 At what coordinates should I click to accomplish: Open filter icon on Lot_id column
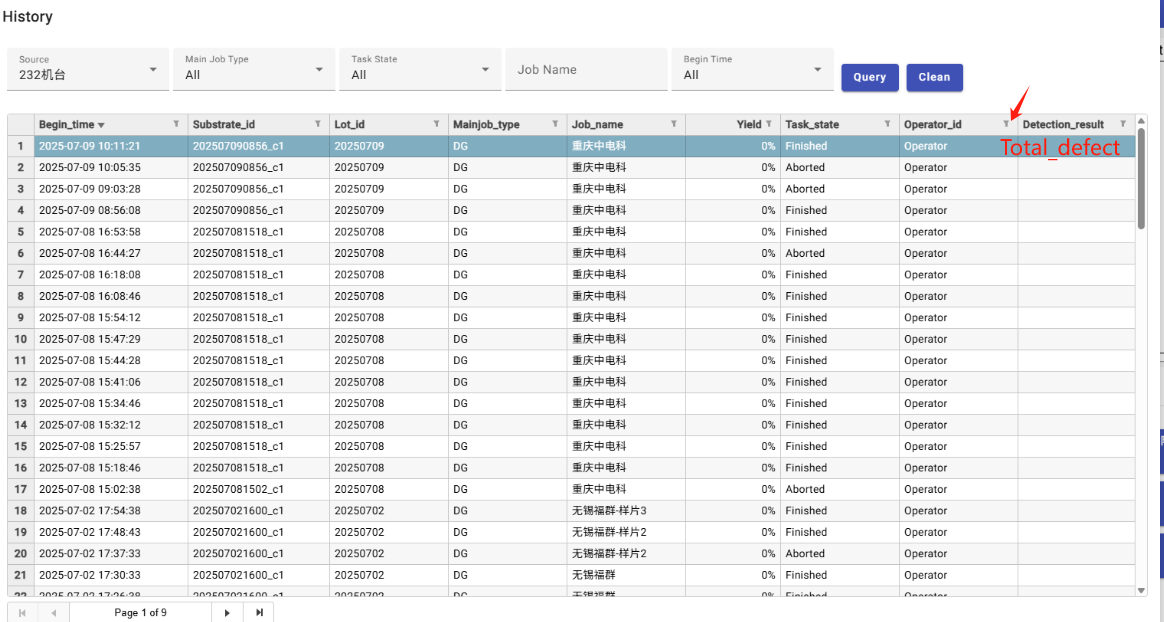coord(436,124)
